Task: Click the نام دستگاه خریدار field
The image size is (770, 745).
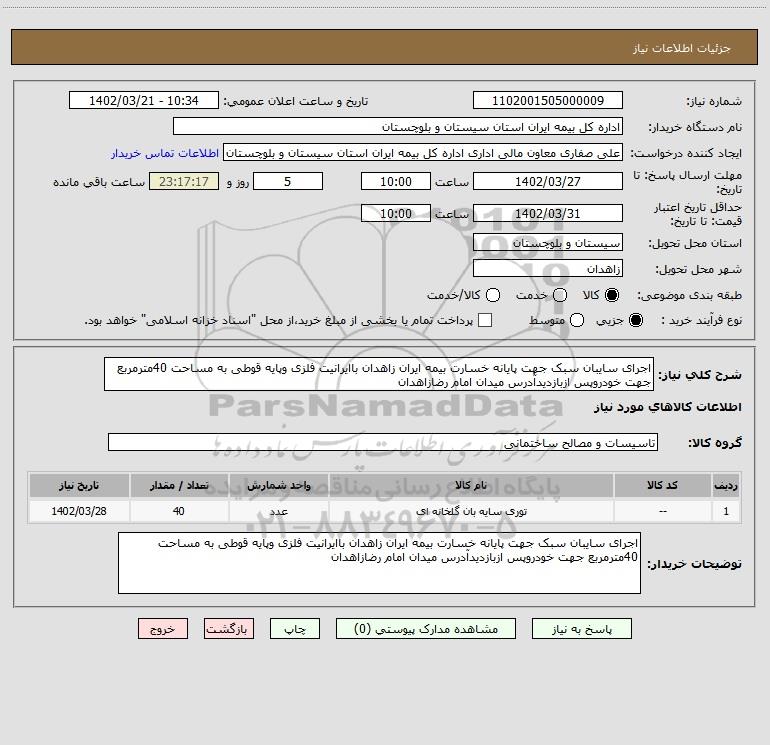Action: pyautogui.click(x=398, y=127)
